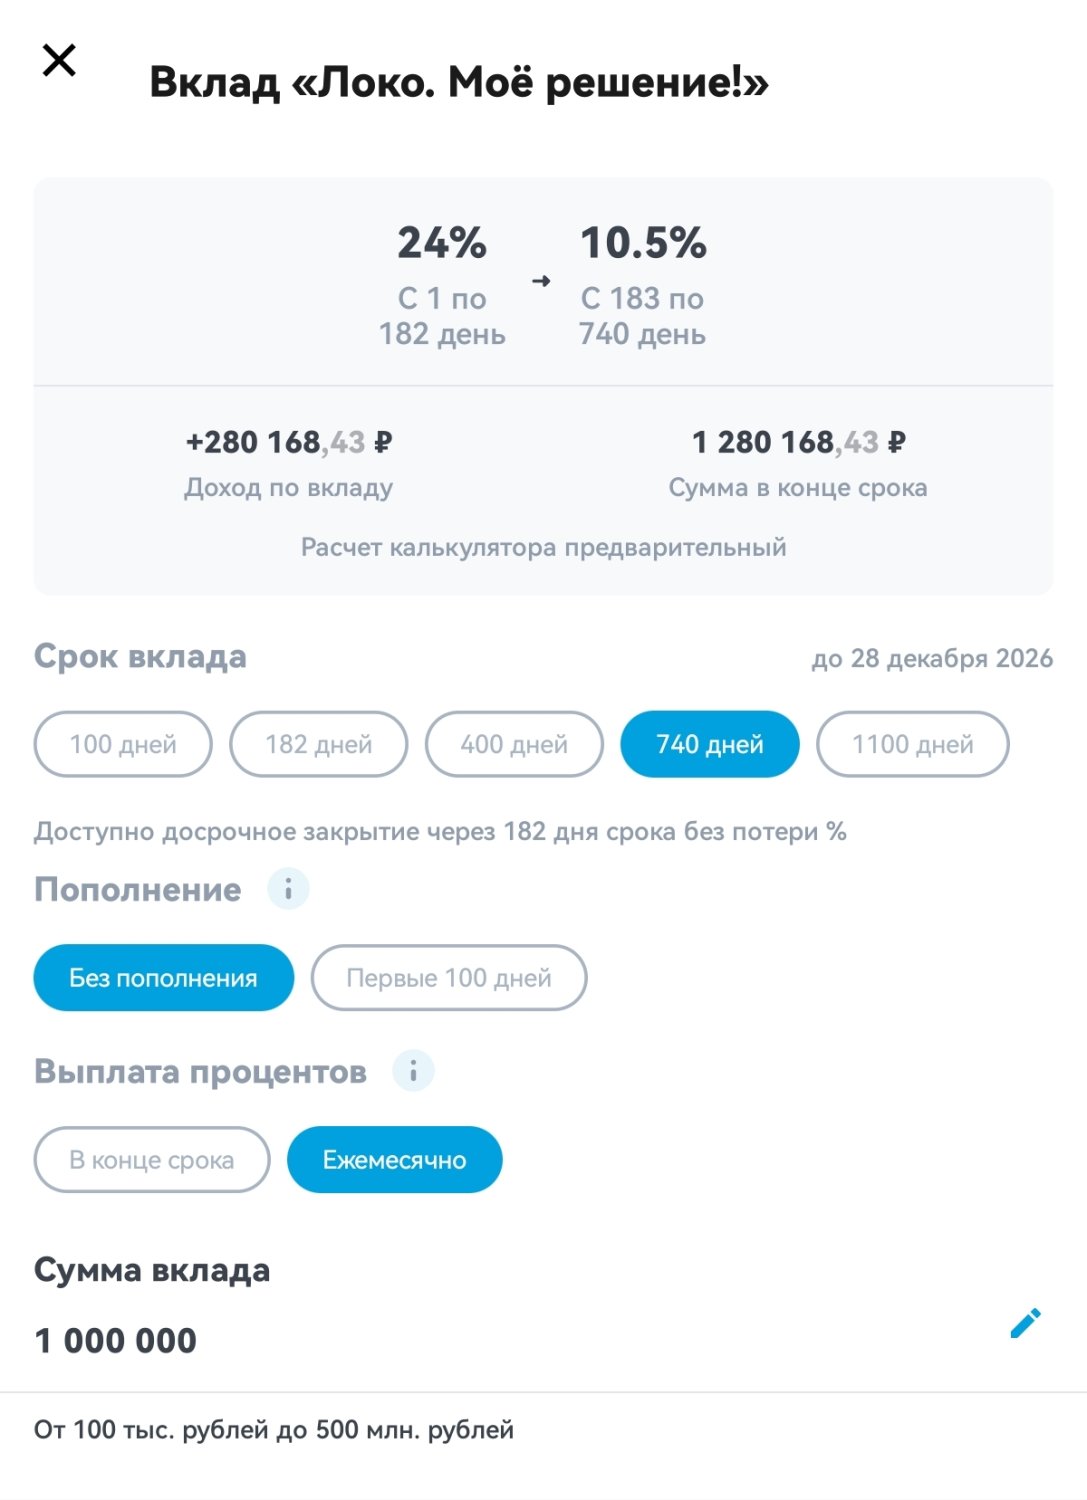
Task: Click the arrow between the 24% and 10.5% rates
Action: pos(541,282)
